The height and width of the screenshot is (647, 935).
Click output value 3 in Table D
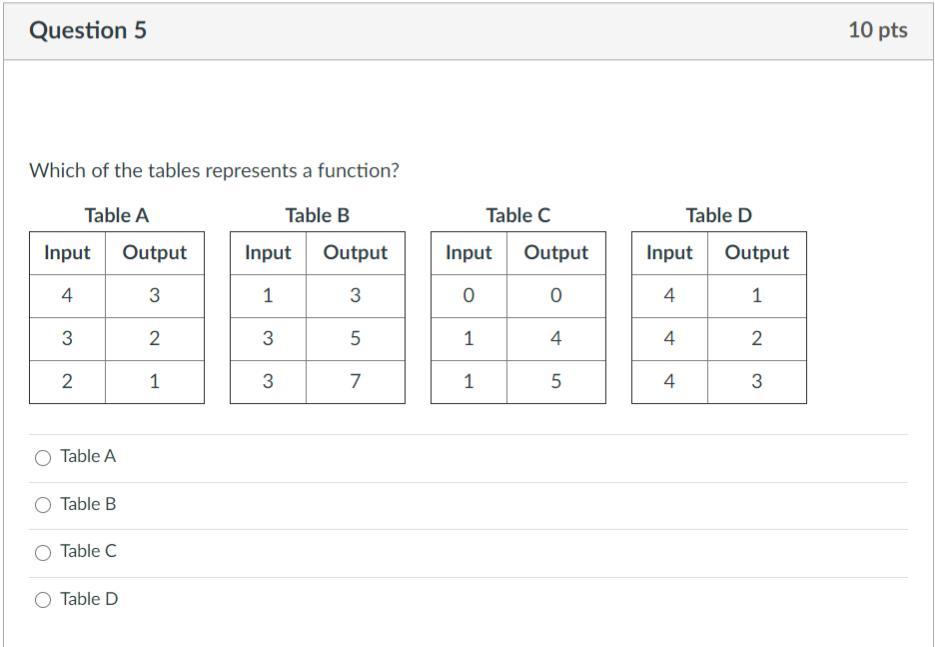coord(756,381)
